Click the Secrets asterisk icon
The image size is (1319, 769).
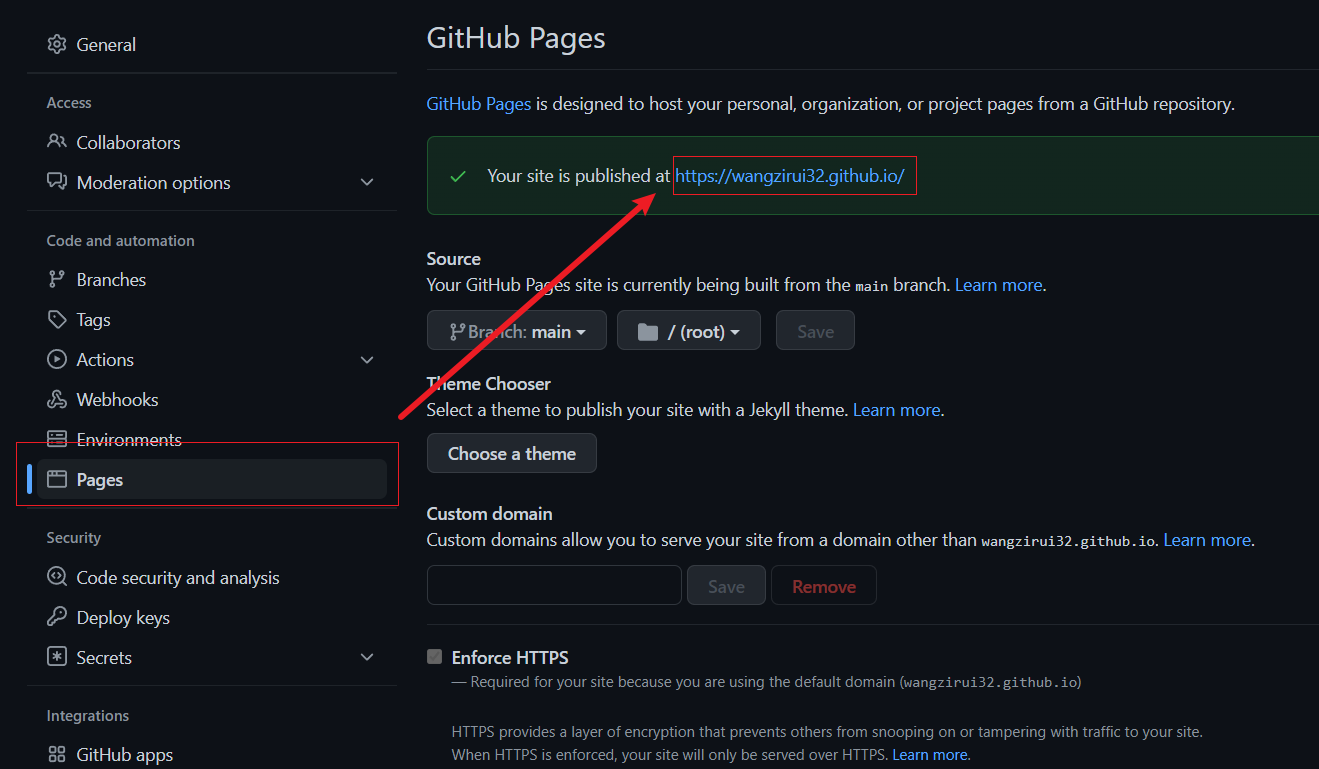[57, 657]
